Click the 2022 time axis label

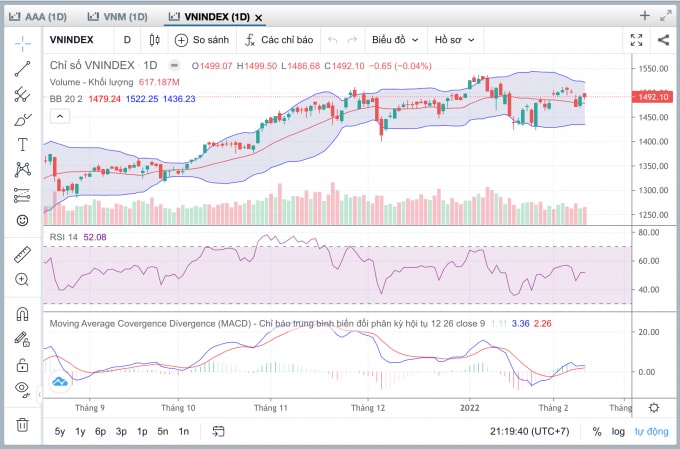[470, 408]
